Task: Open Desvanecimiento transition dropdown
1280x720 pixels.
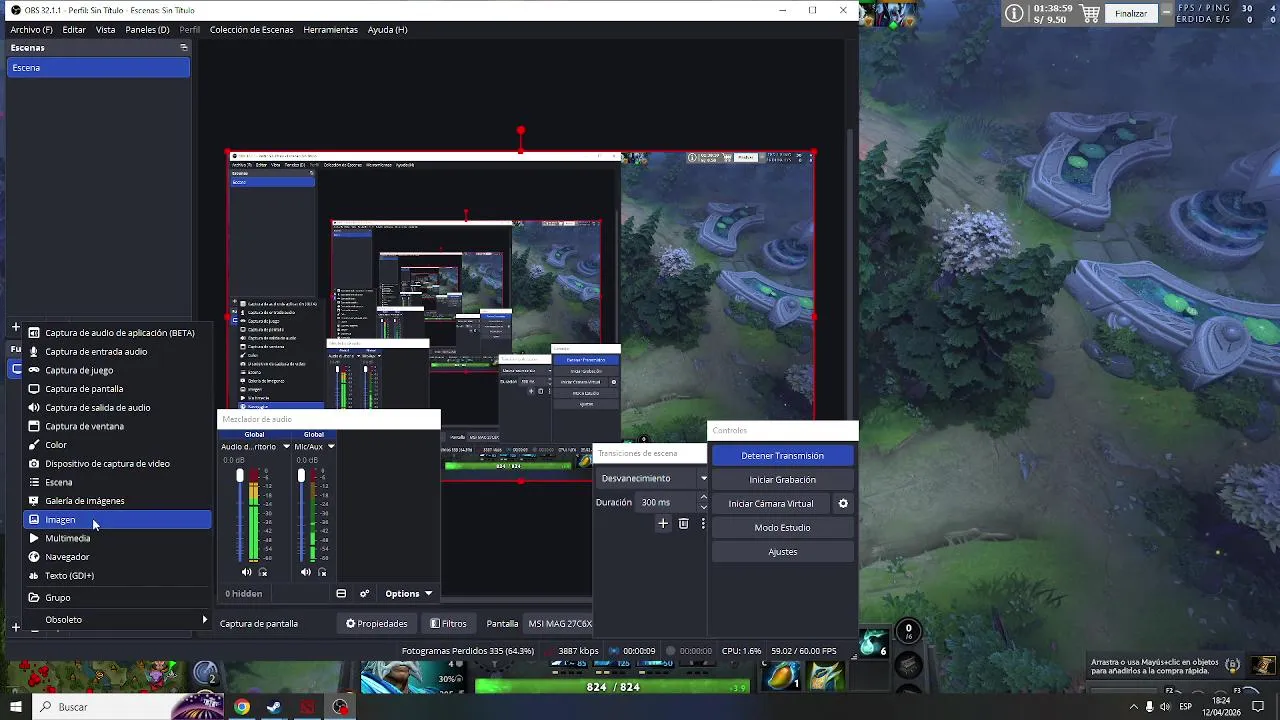Action: [x=653, y=479]
